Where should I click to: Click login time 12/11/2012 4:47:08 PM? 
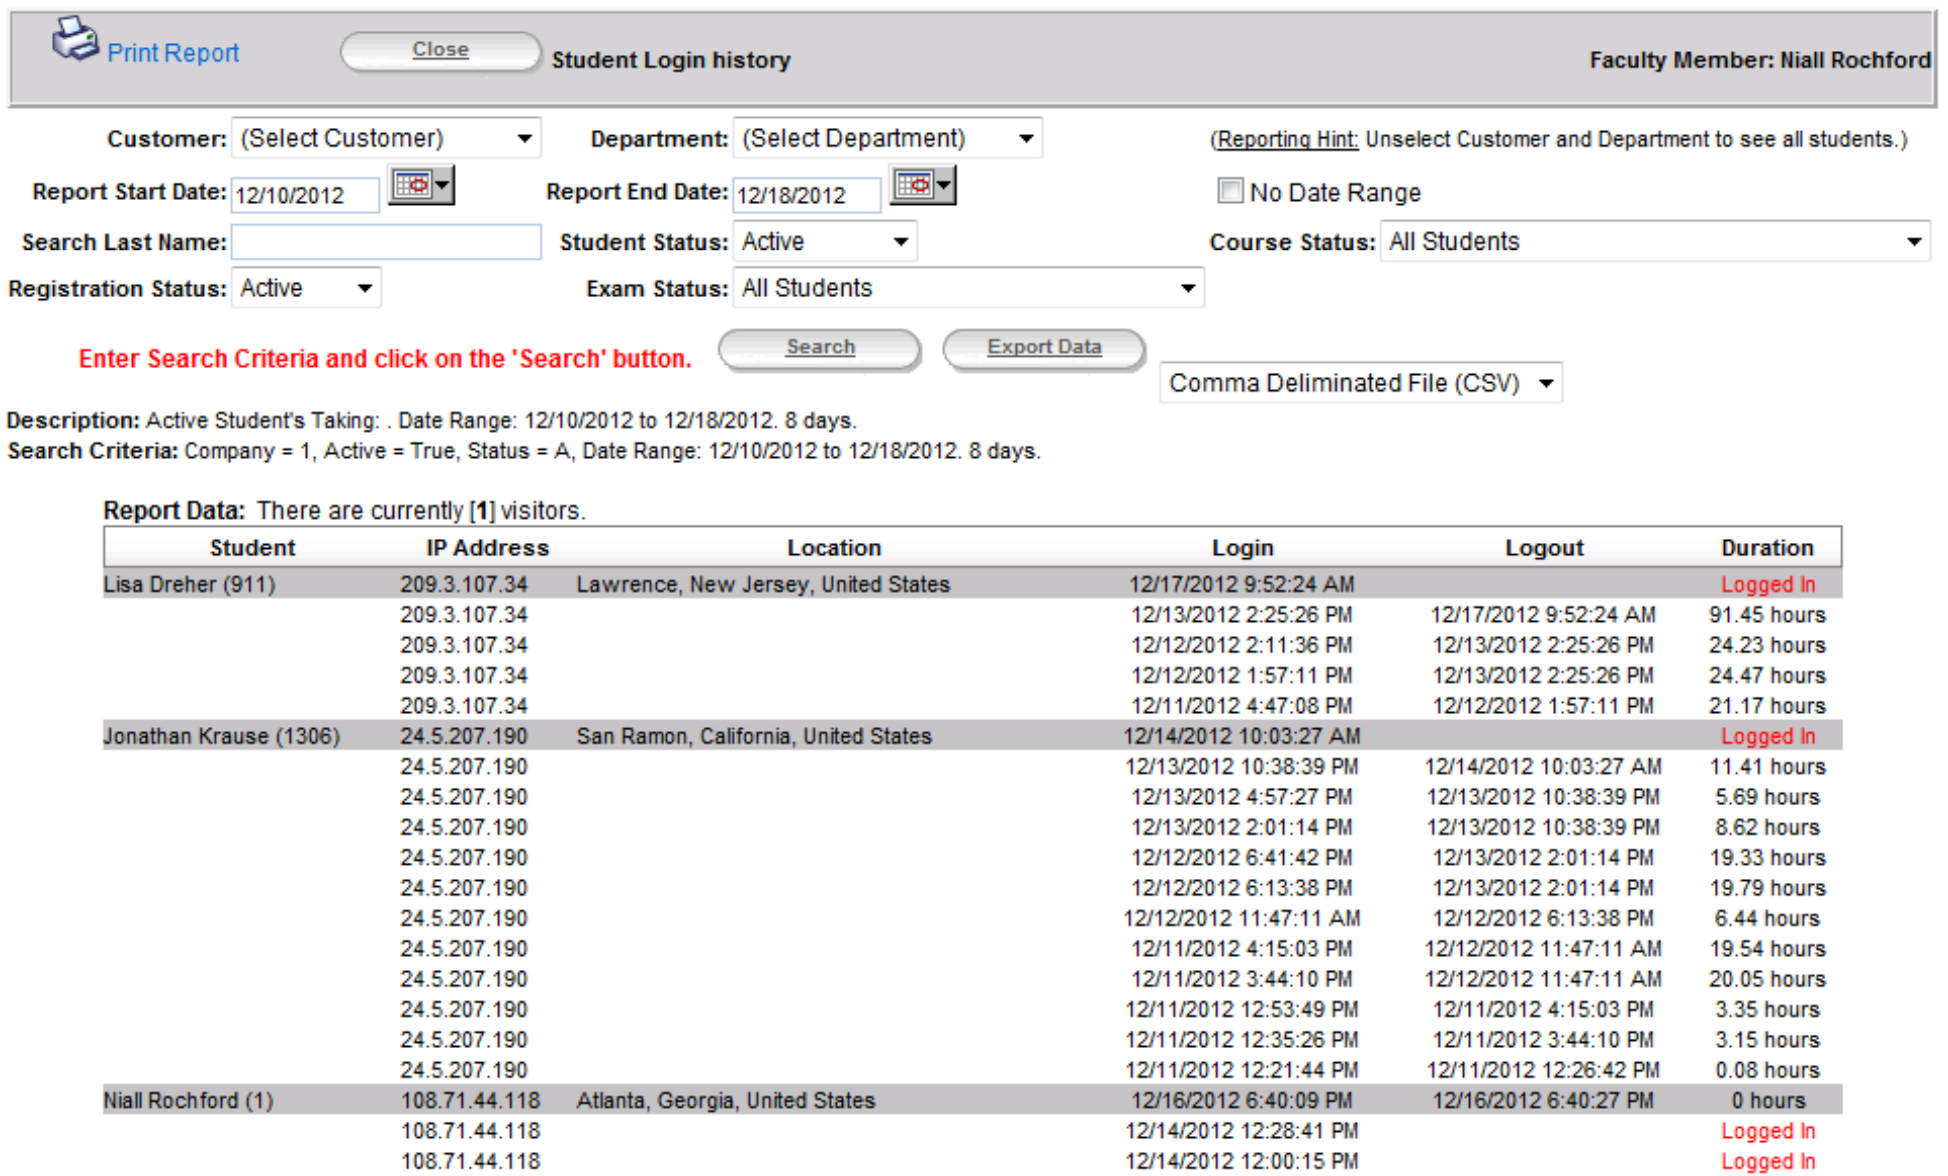(x=1242, y=706)
